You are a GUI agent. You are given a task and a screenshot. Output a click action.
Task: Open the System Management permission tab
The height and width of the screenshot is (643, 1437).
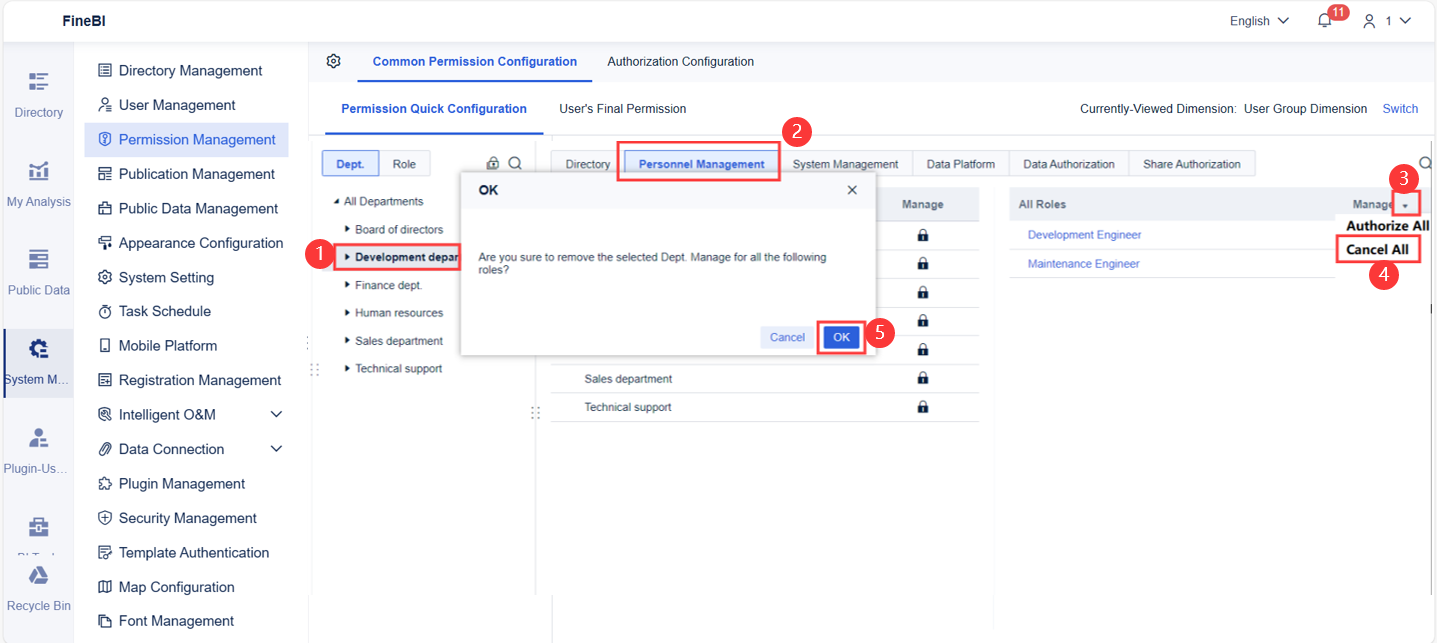(846, 163)
